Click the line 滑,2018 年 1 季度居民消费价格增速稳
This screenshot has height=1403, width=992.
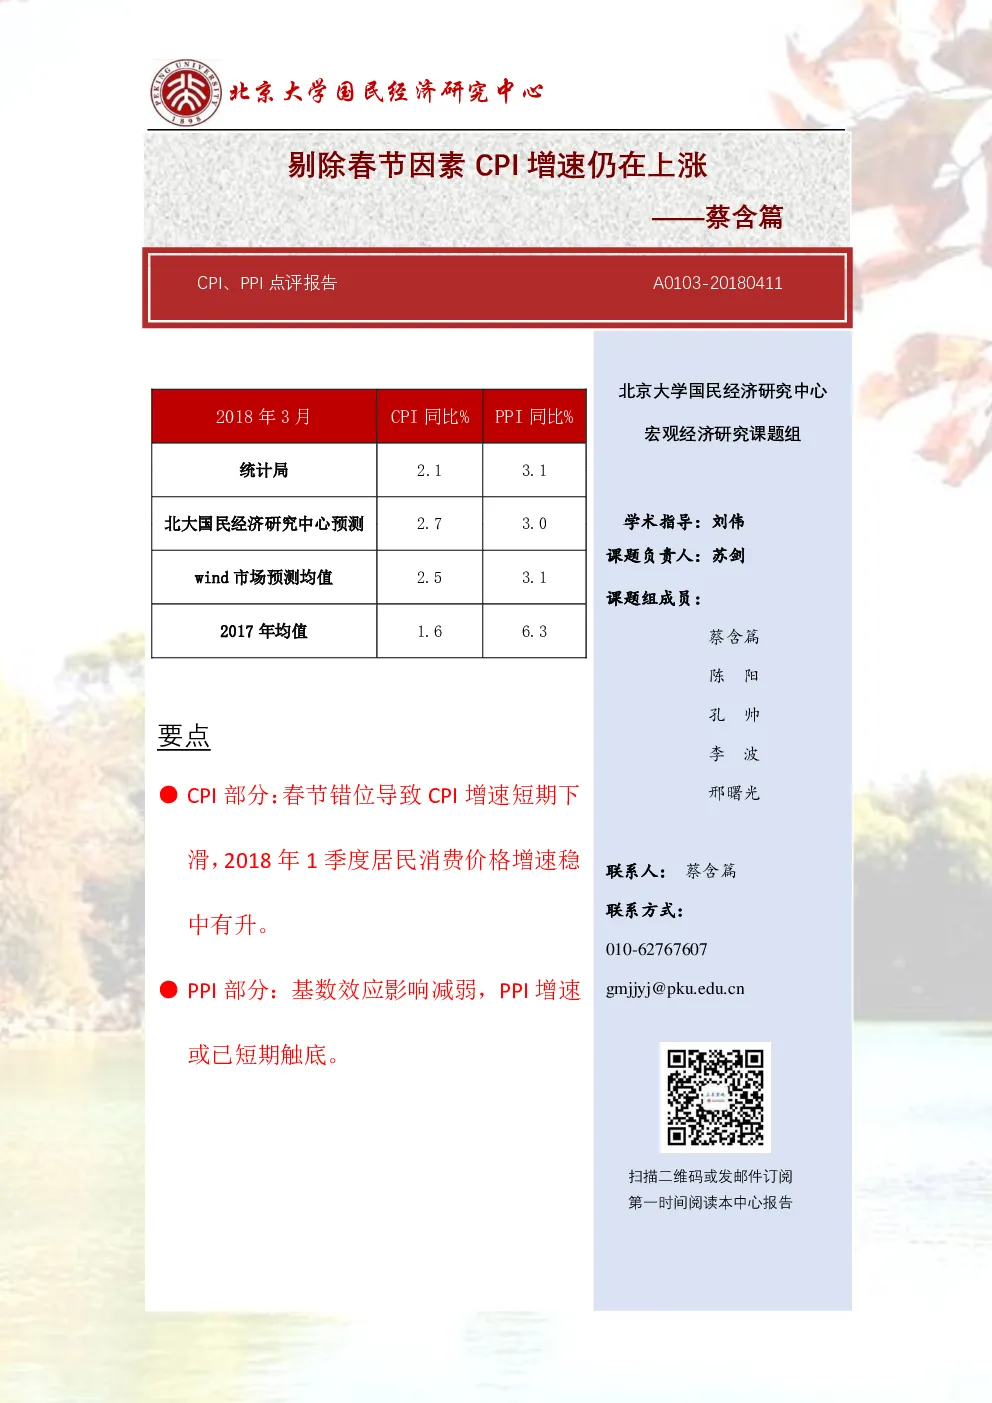click(384, 860)
